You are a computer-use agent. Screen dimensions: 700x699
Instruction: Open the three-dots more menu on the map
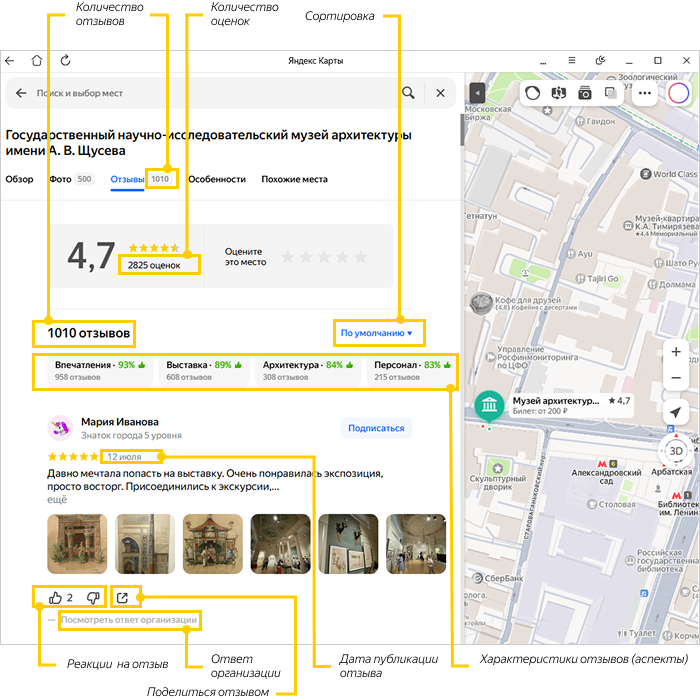click(645, 93)
